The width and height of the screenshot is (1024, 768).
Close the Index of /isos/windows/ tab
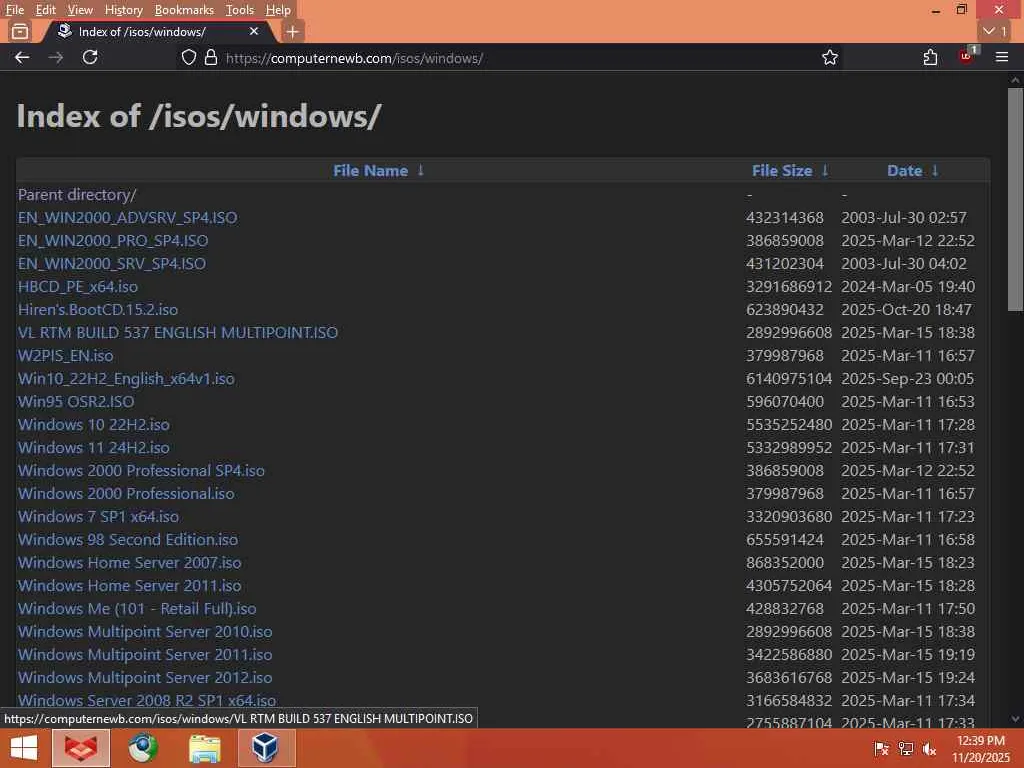pyautogui.click(x=254, y=31)
